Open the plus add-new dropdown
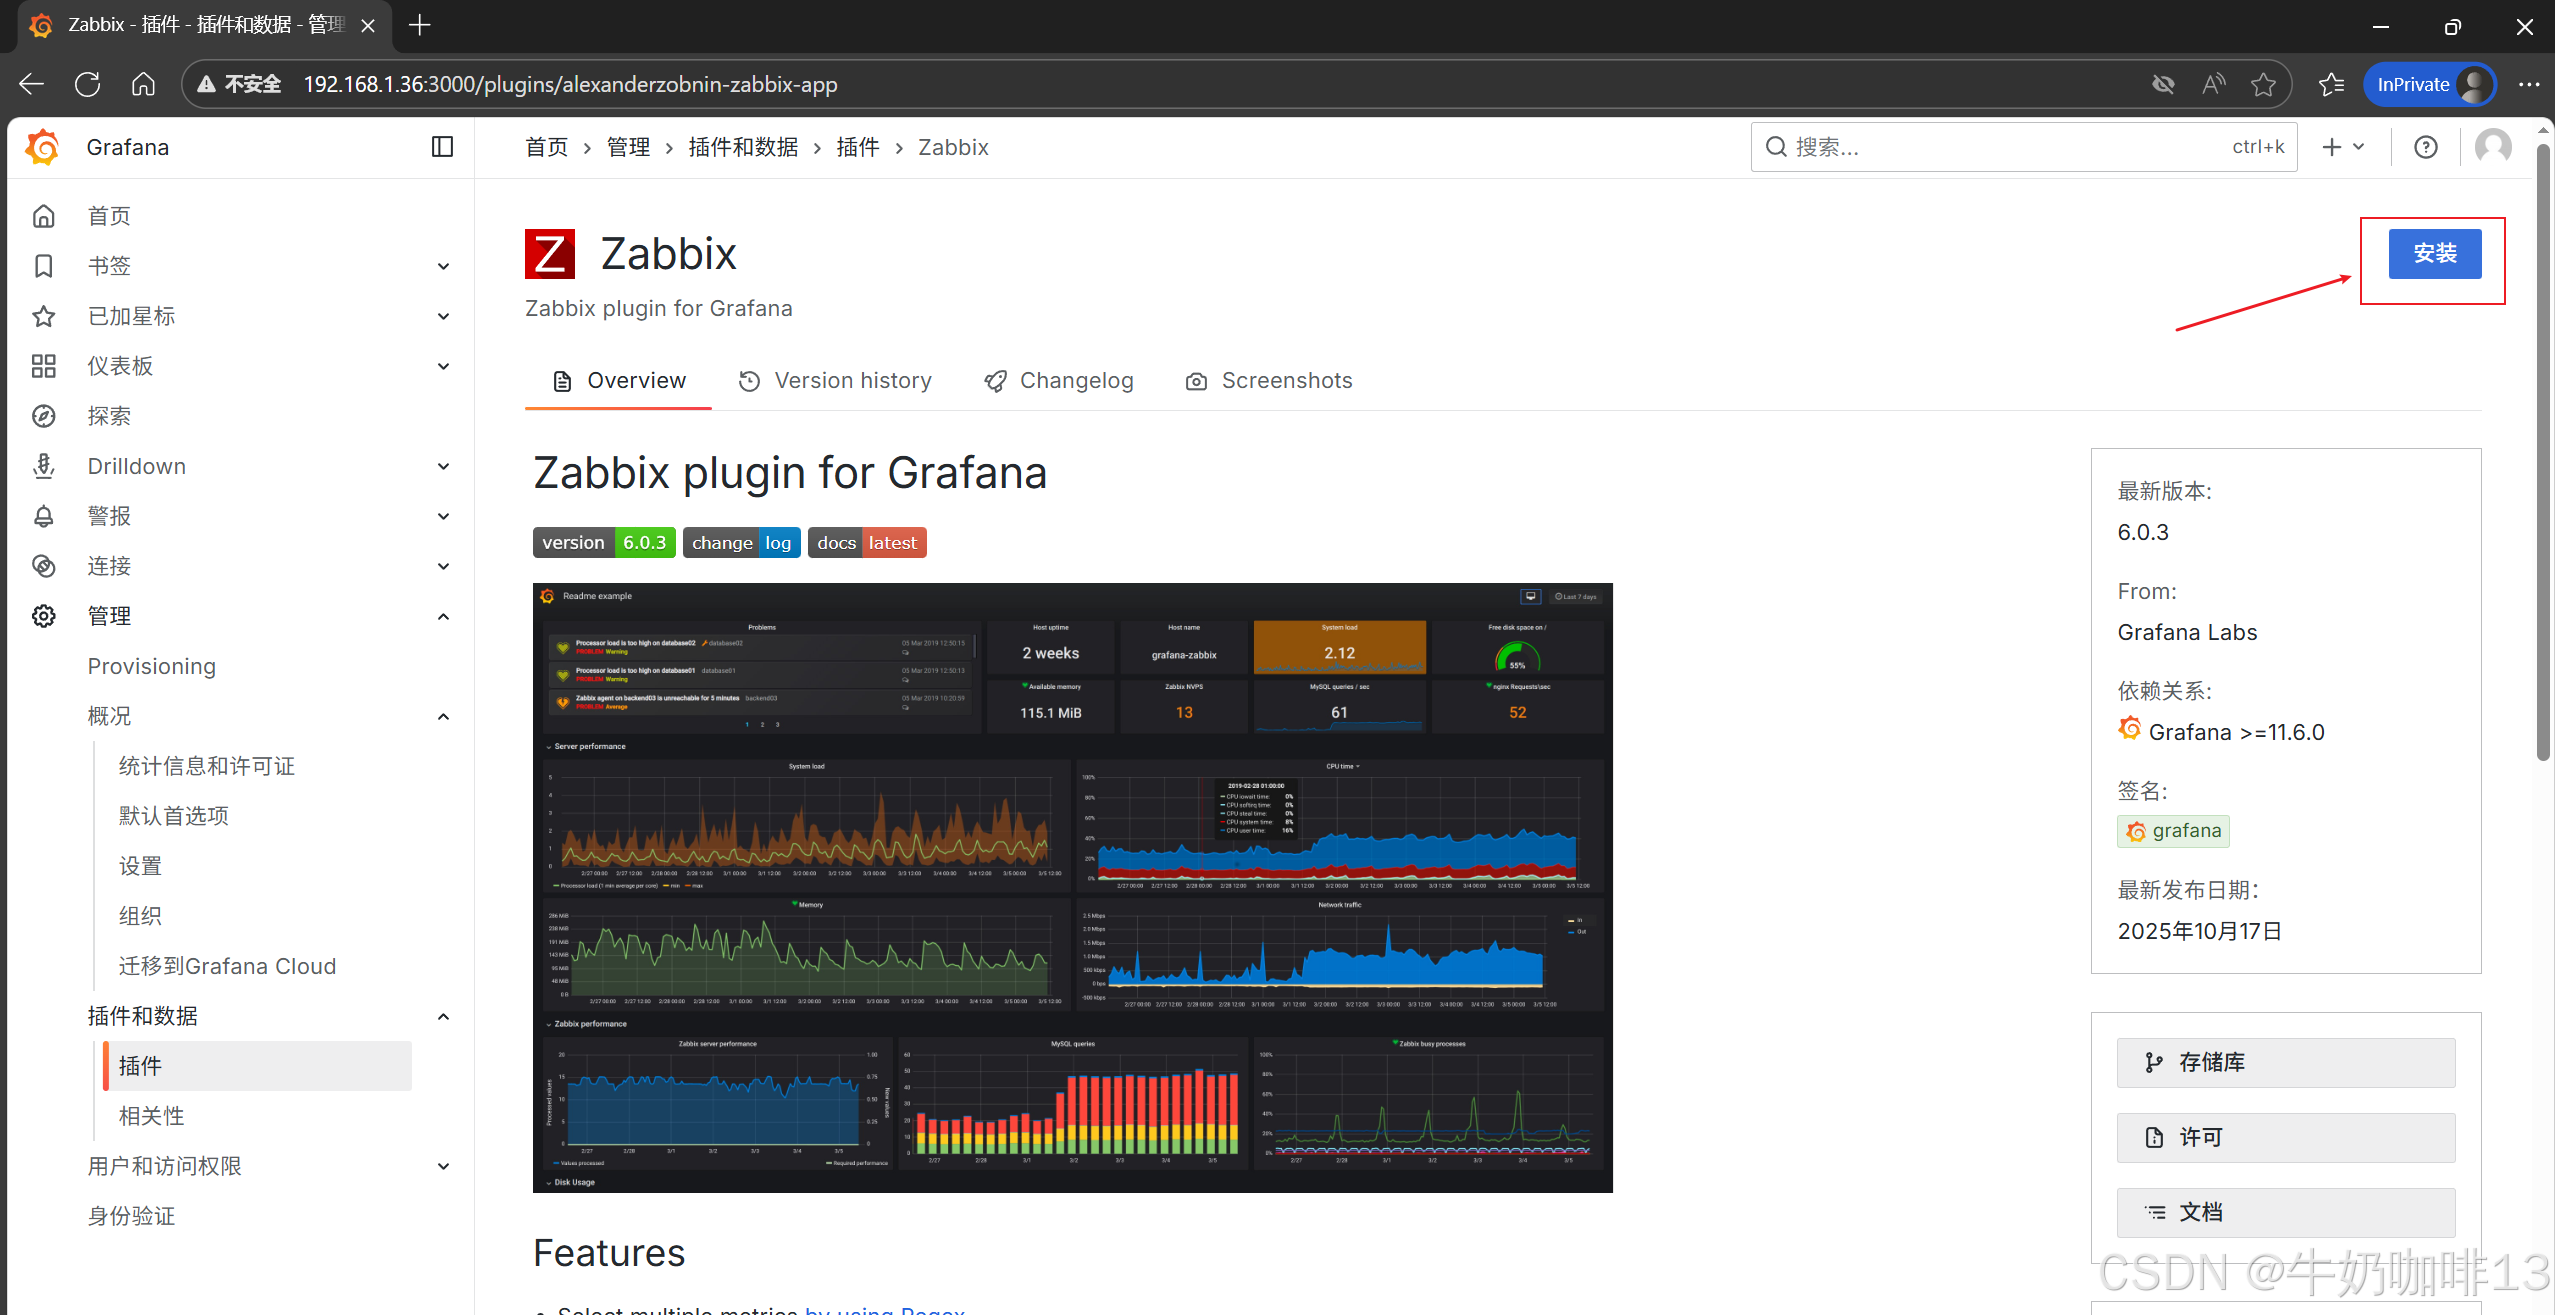 coord(2342,147)
